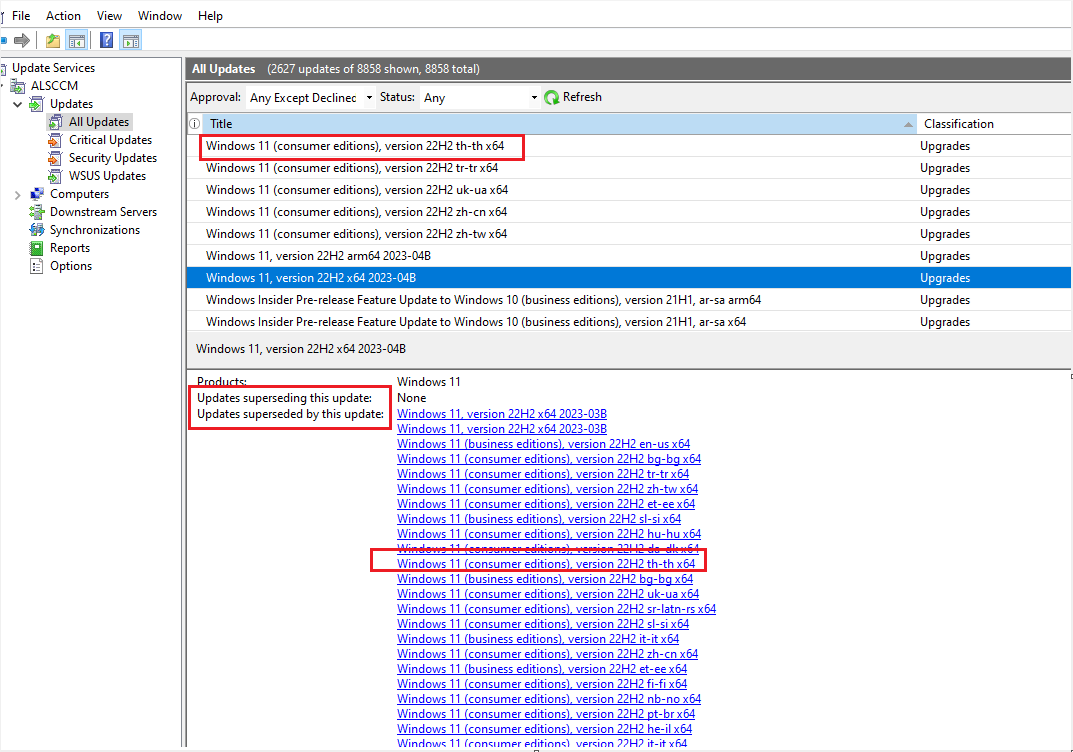Click the export folder icon in the toolbar
This screenshot has width=1073, height=752.
coord(51,41)
